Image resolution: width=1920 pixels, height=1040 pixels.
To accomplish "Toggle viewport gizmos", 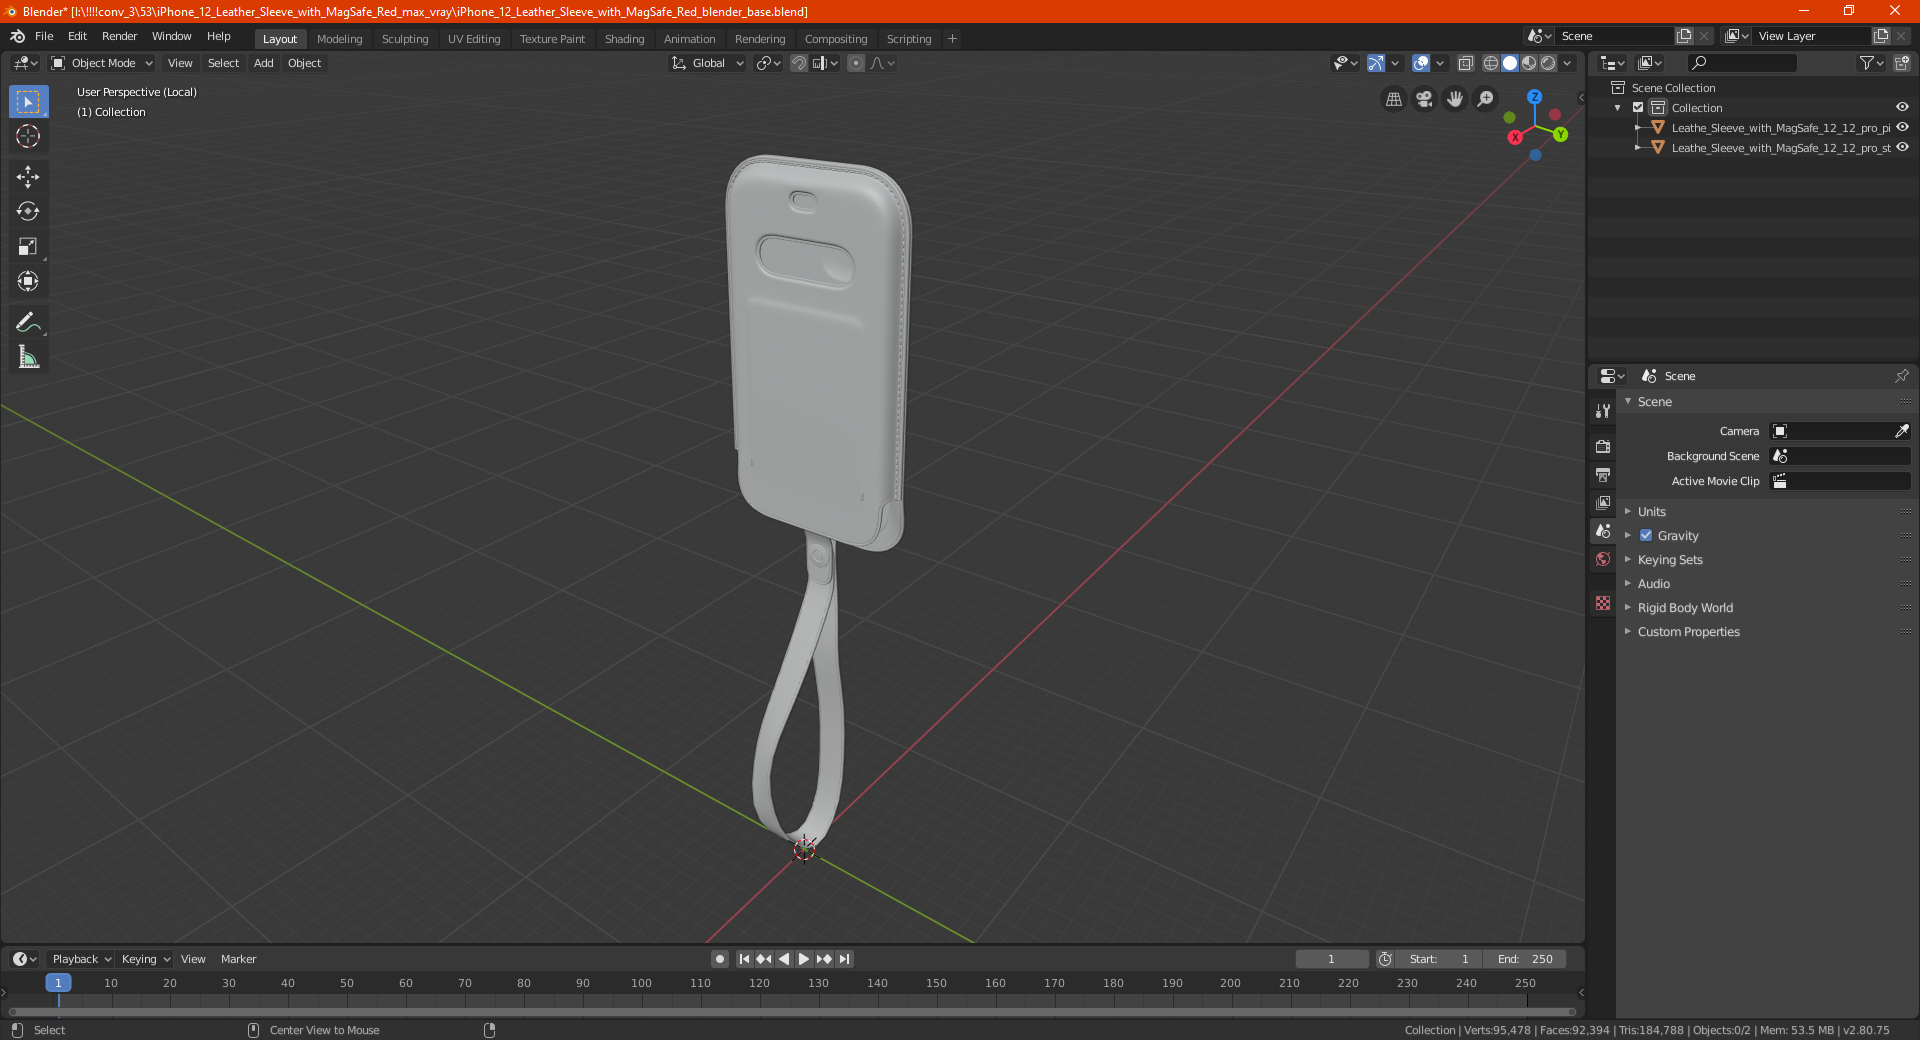I will [1376, 63].
